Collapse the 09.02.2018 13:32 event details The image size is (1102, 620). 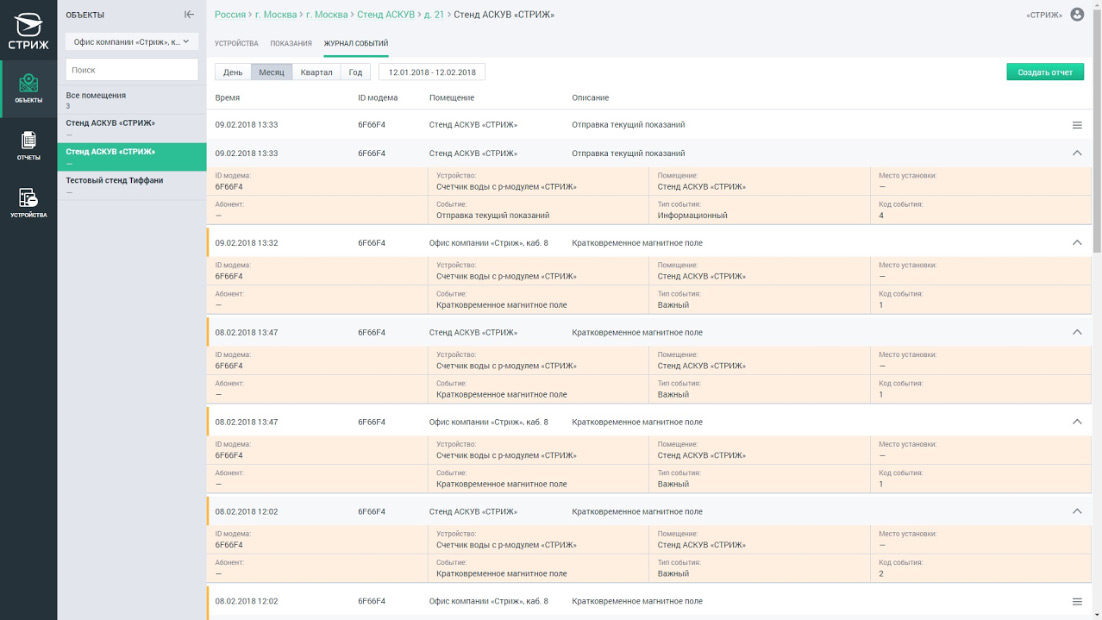point(1077,243)
